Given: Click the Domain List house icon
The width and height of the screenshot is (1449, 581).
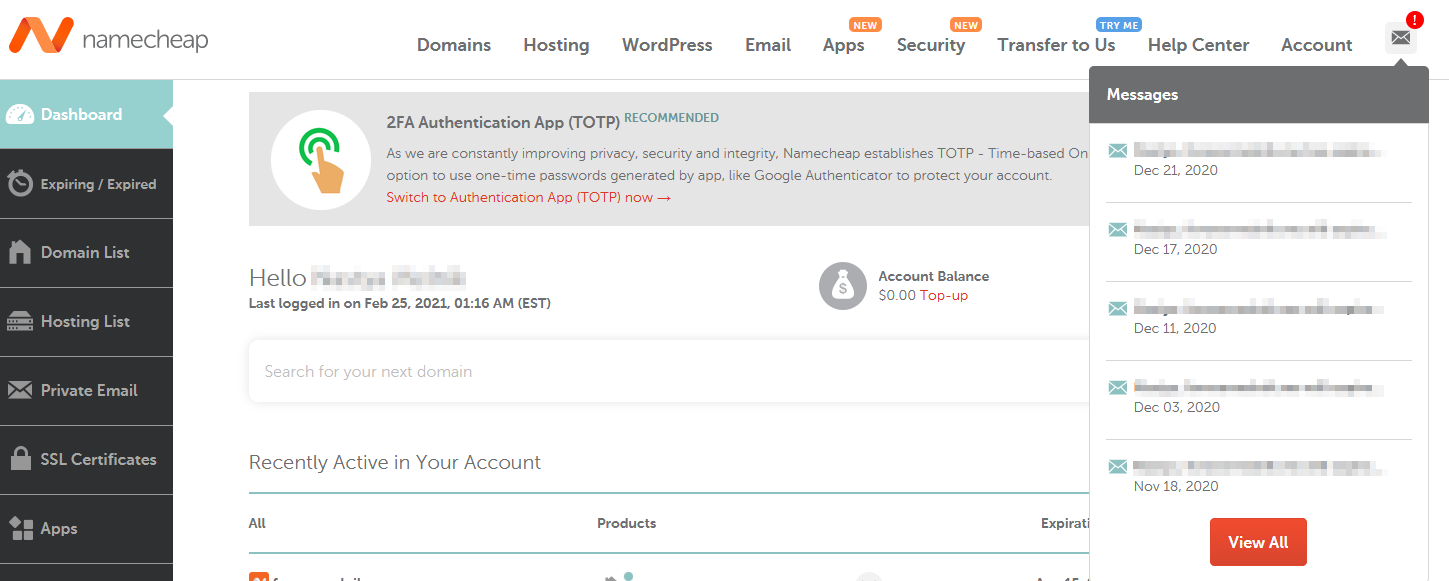Looking at the screenshot, I should pyautogui.click(x=20, y=253).
